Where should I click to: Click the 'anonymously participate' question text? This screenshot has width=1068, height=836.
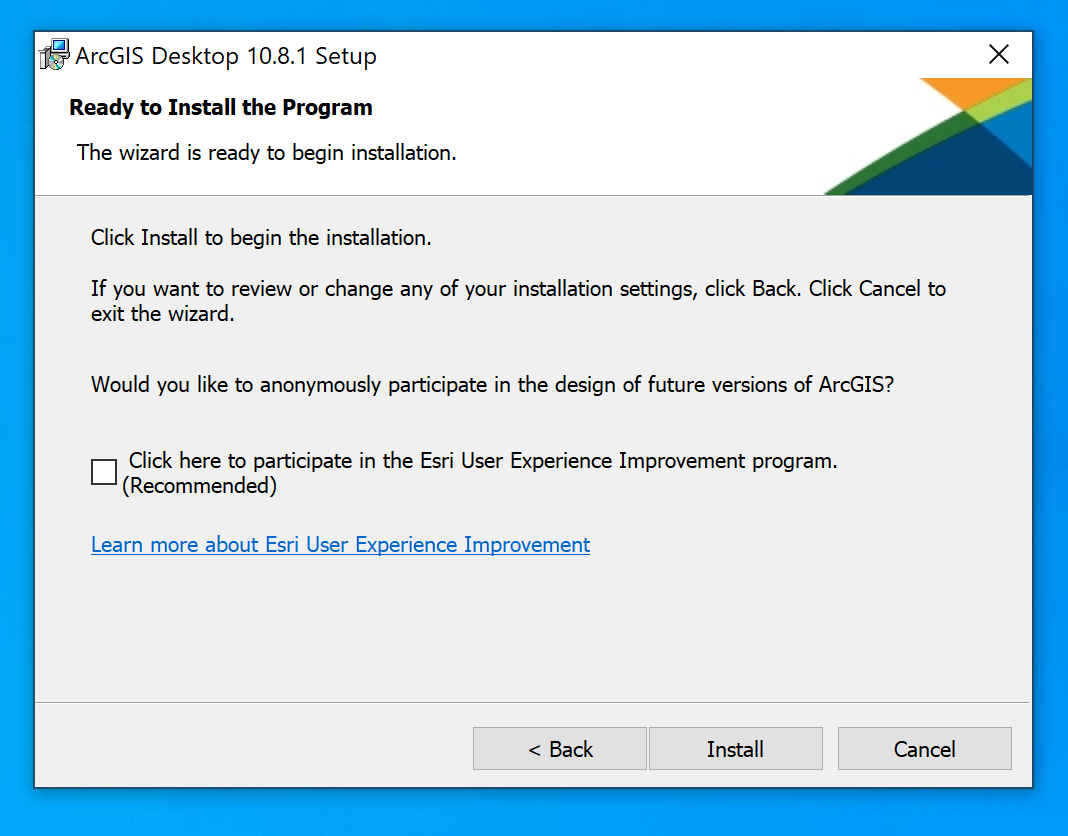[492, 384]
